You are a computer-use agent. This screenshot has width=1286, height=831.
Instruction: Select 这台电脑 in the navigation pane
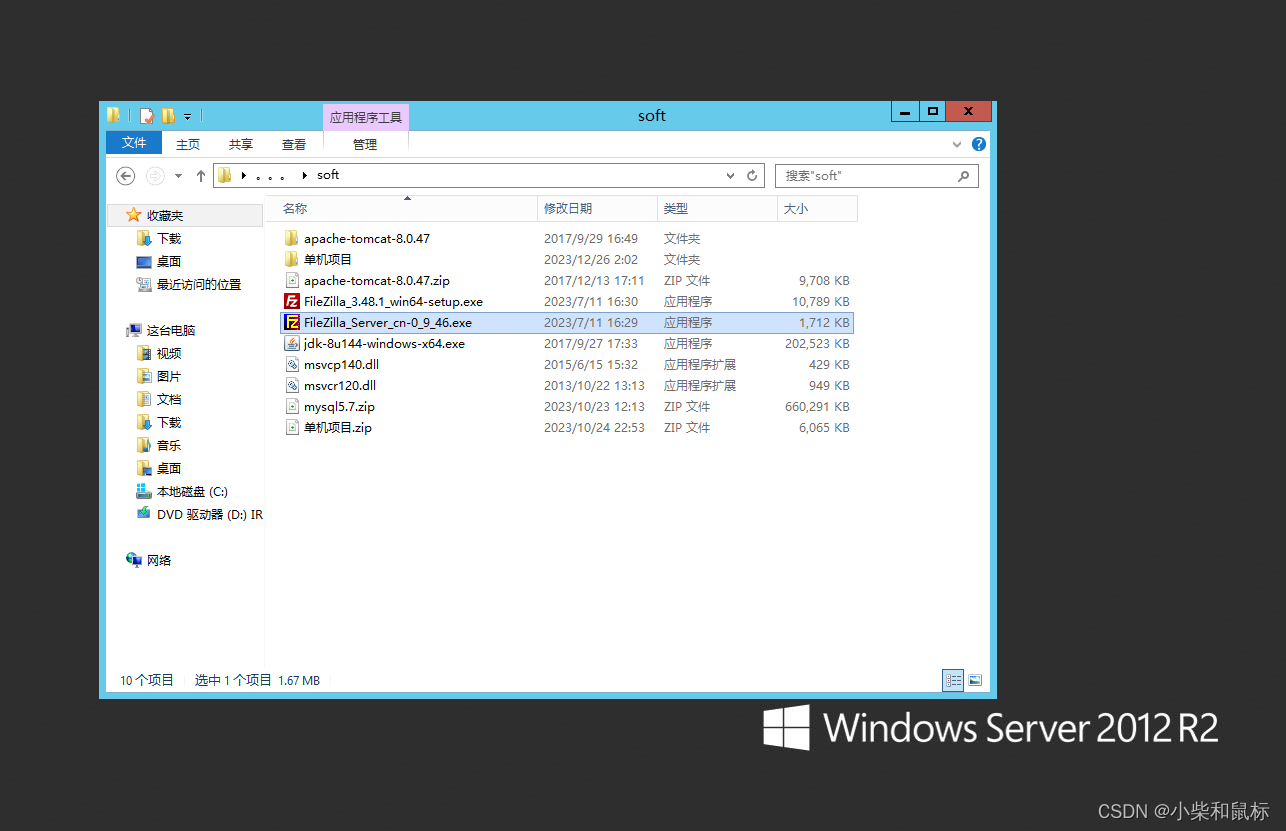coord(171,331)
